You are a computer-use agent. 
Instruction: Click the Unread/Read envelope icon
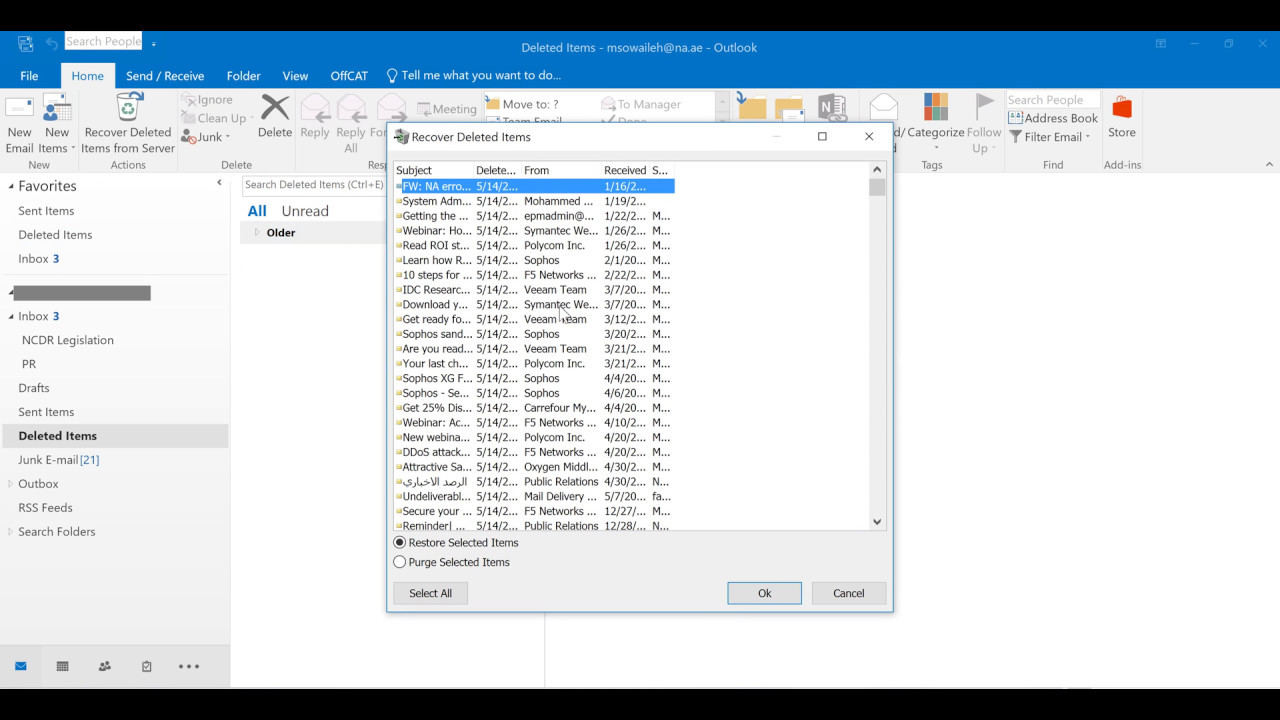click(x=883, y=107)
